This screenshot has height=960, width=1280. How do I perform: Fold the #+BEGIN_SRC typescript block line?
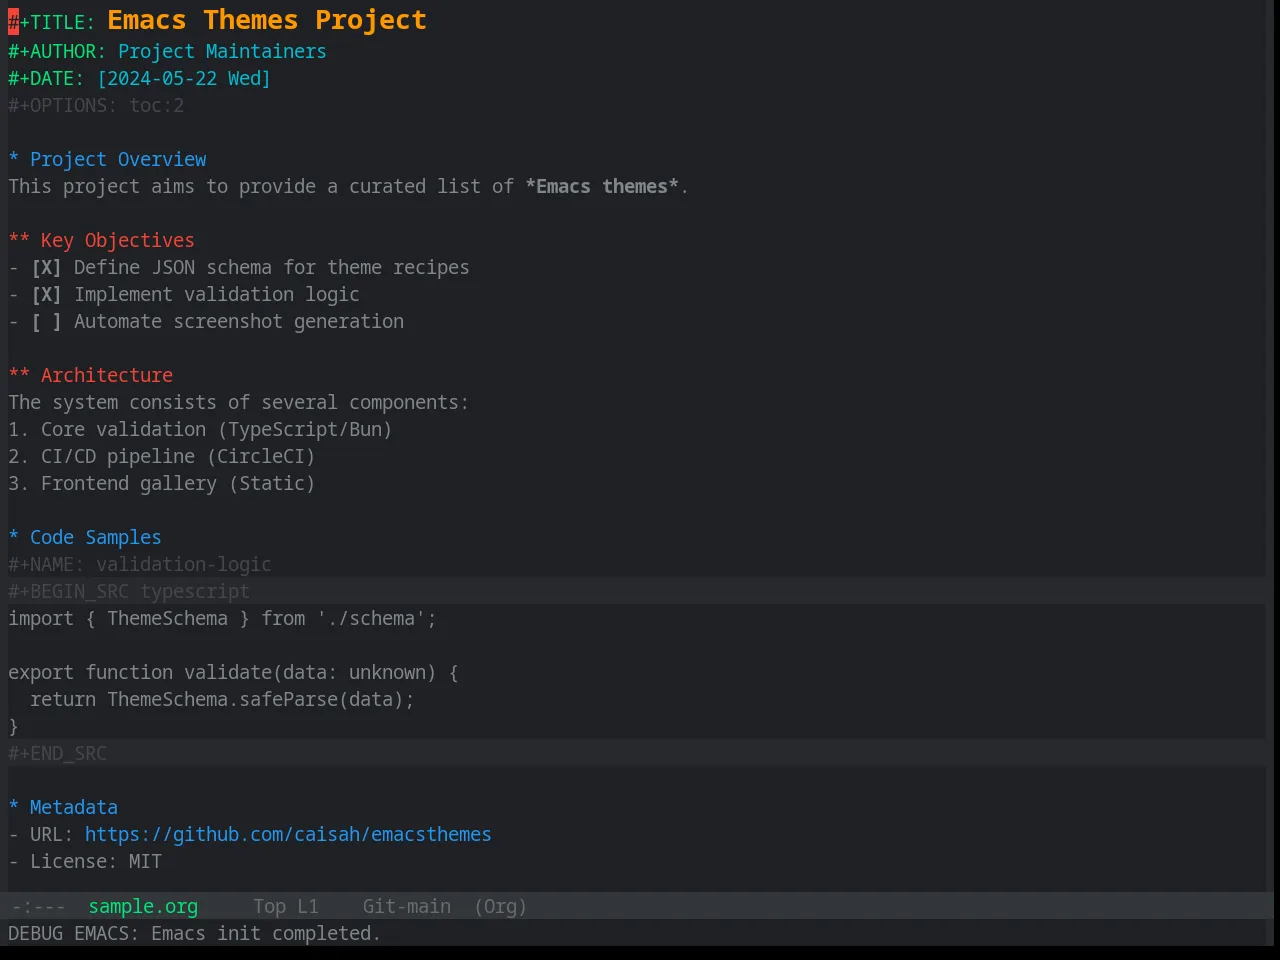[x=129, y=591]
